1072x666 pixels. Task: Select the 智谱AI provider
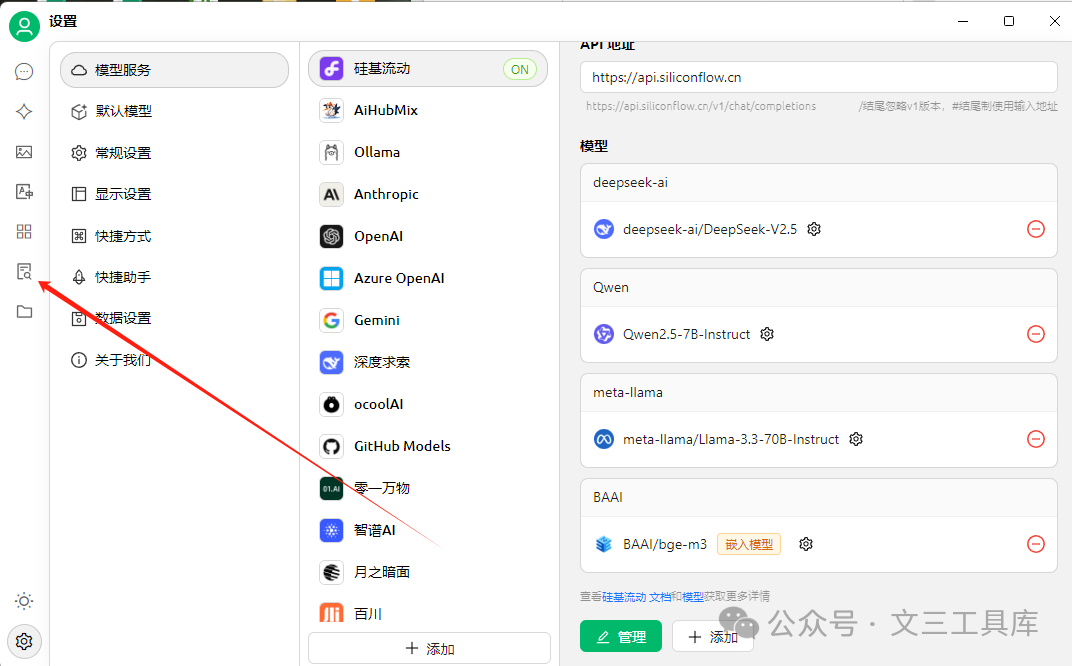tap(428, 530)
